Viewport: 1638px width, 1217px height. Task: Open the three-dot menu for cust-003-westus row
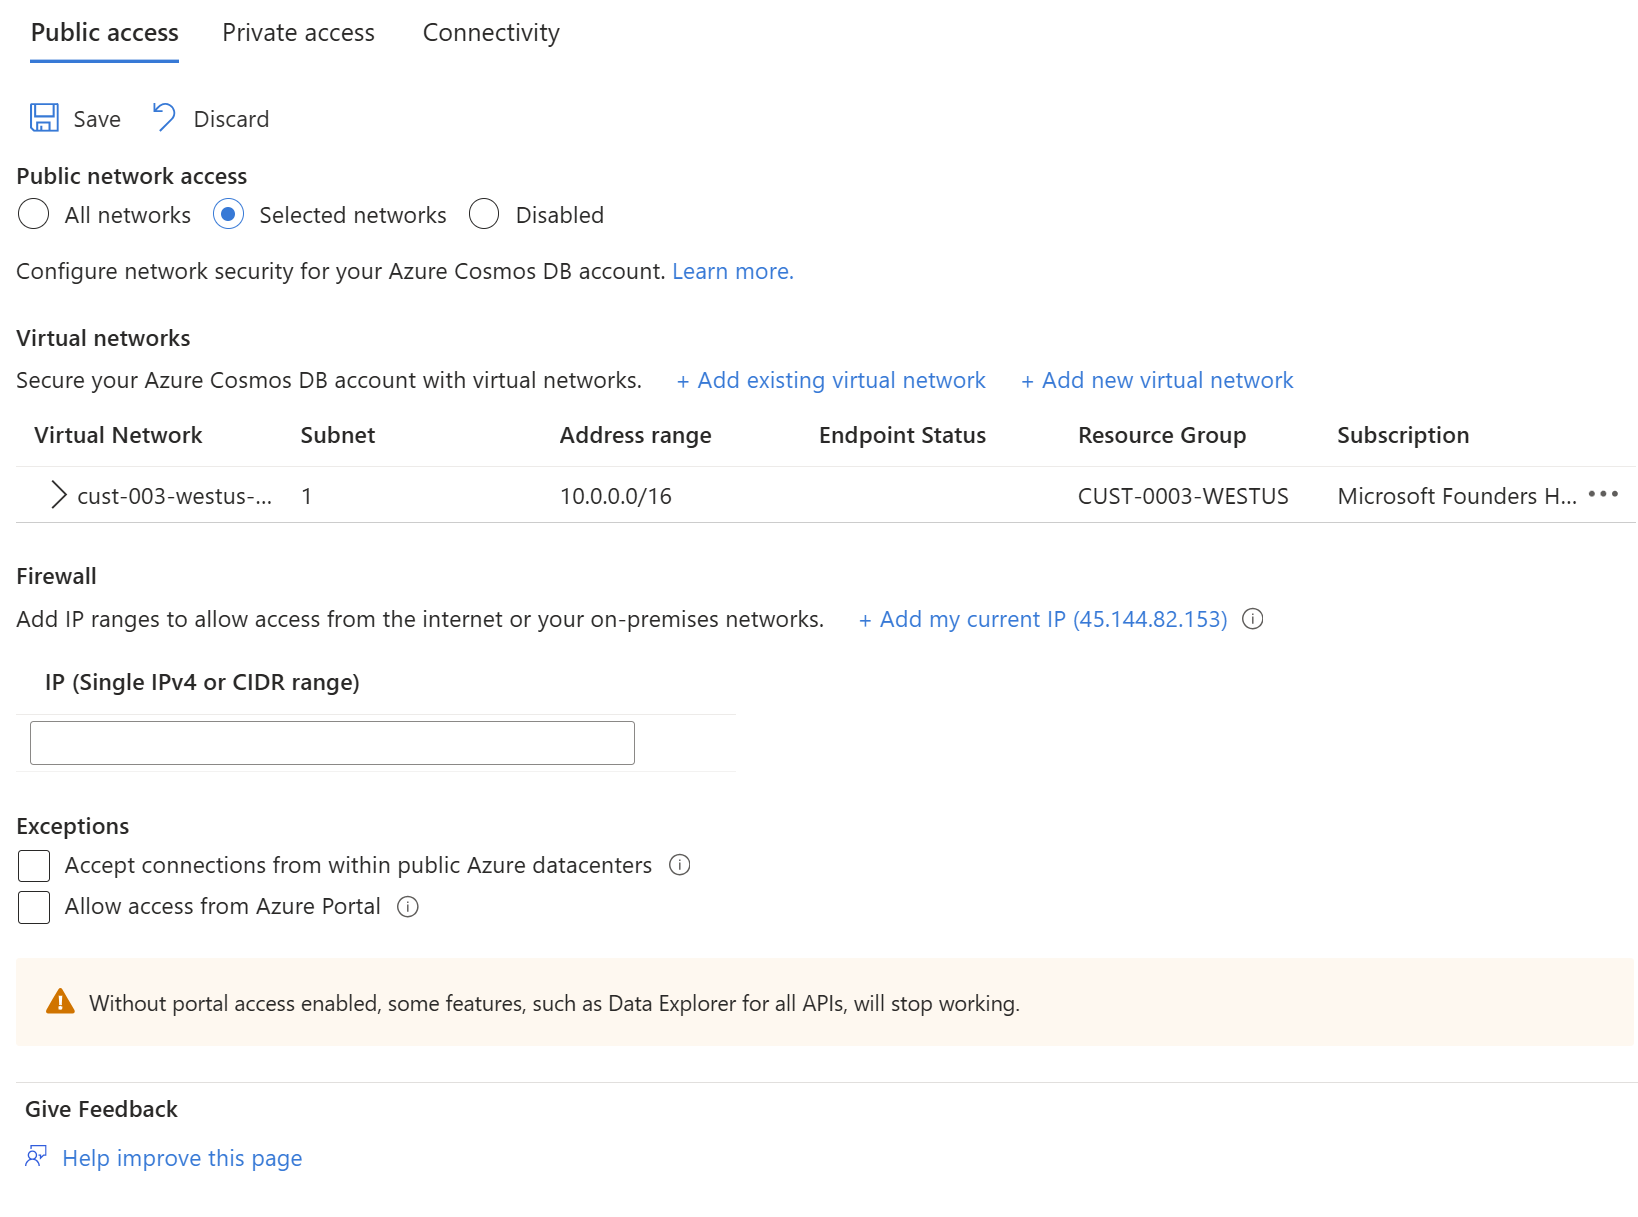click(1603, 494)
